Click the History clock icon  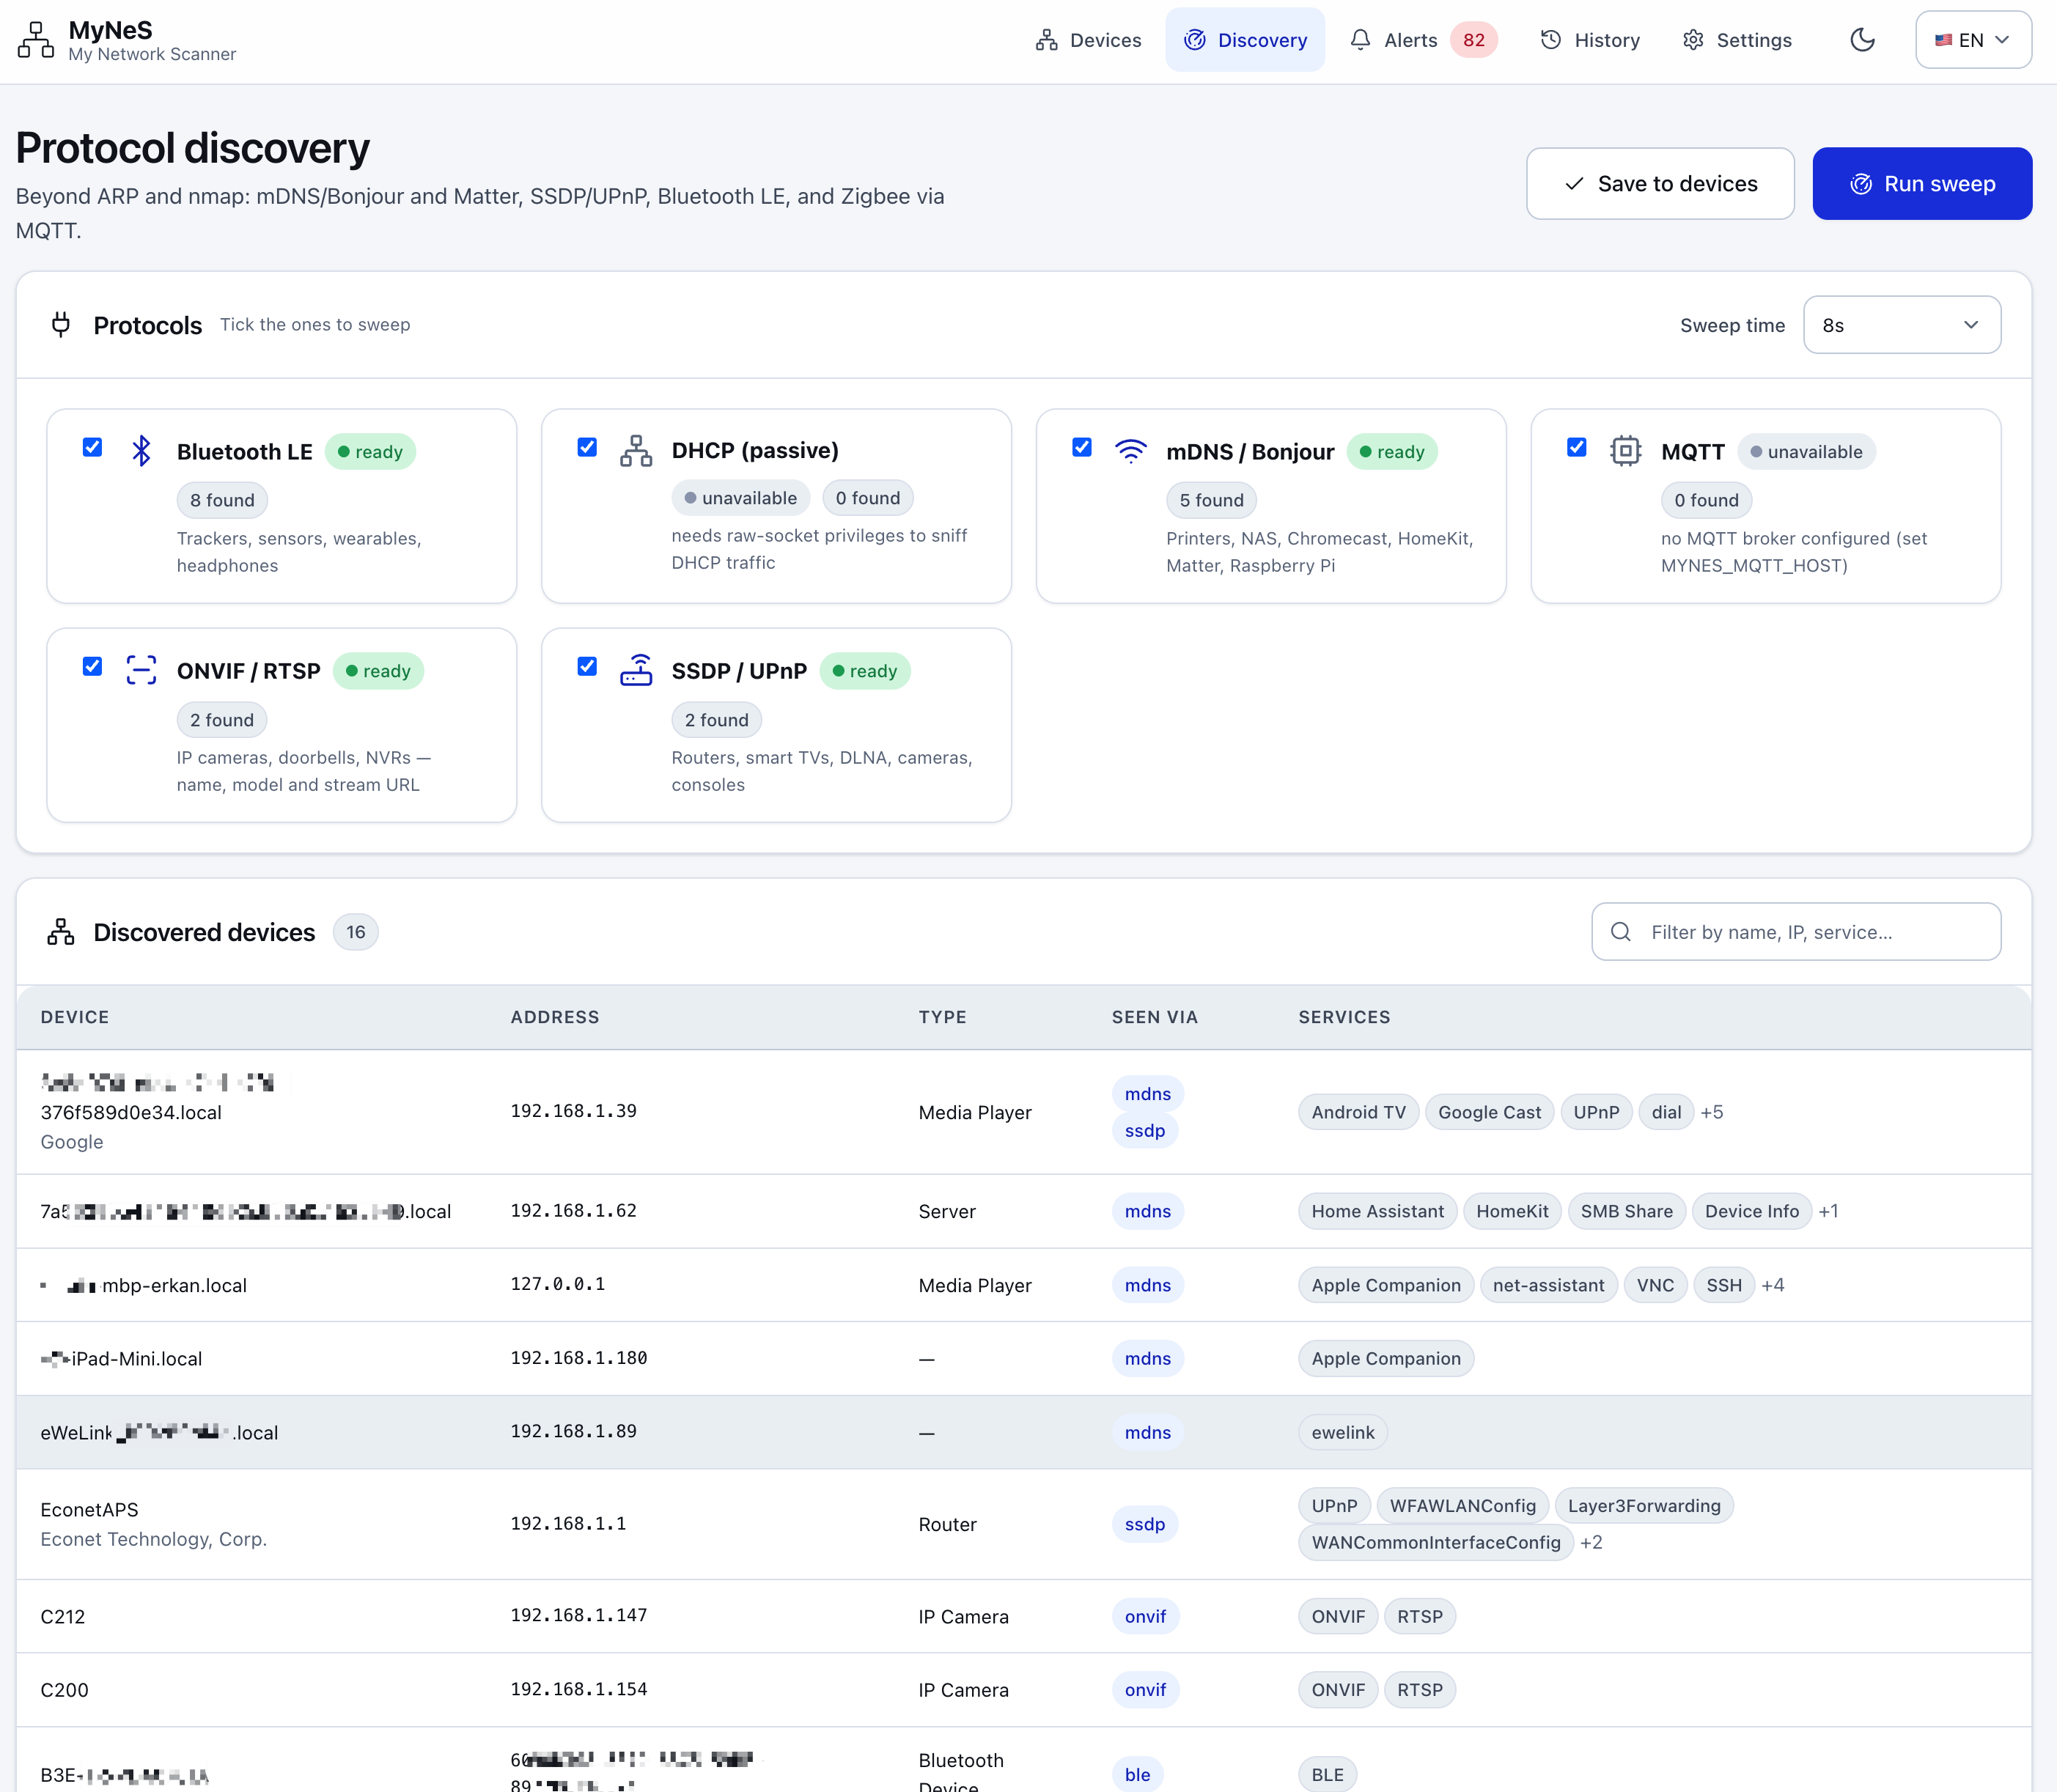click(1551, 40)
